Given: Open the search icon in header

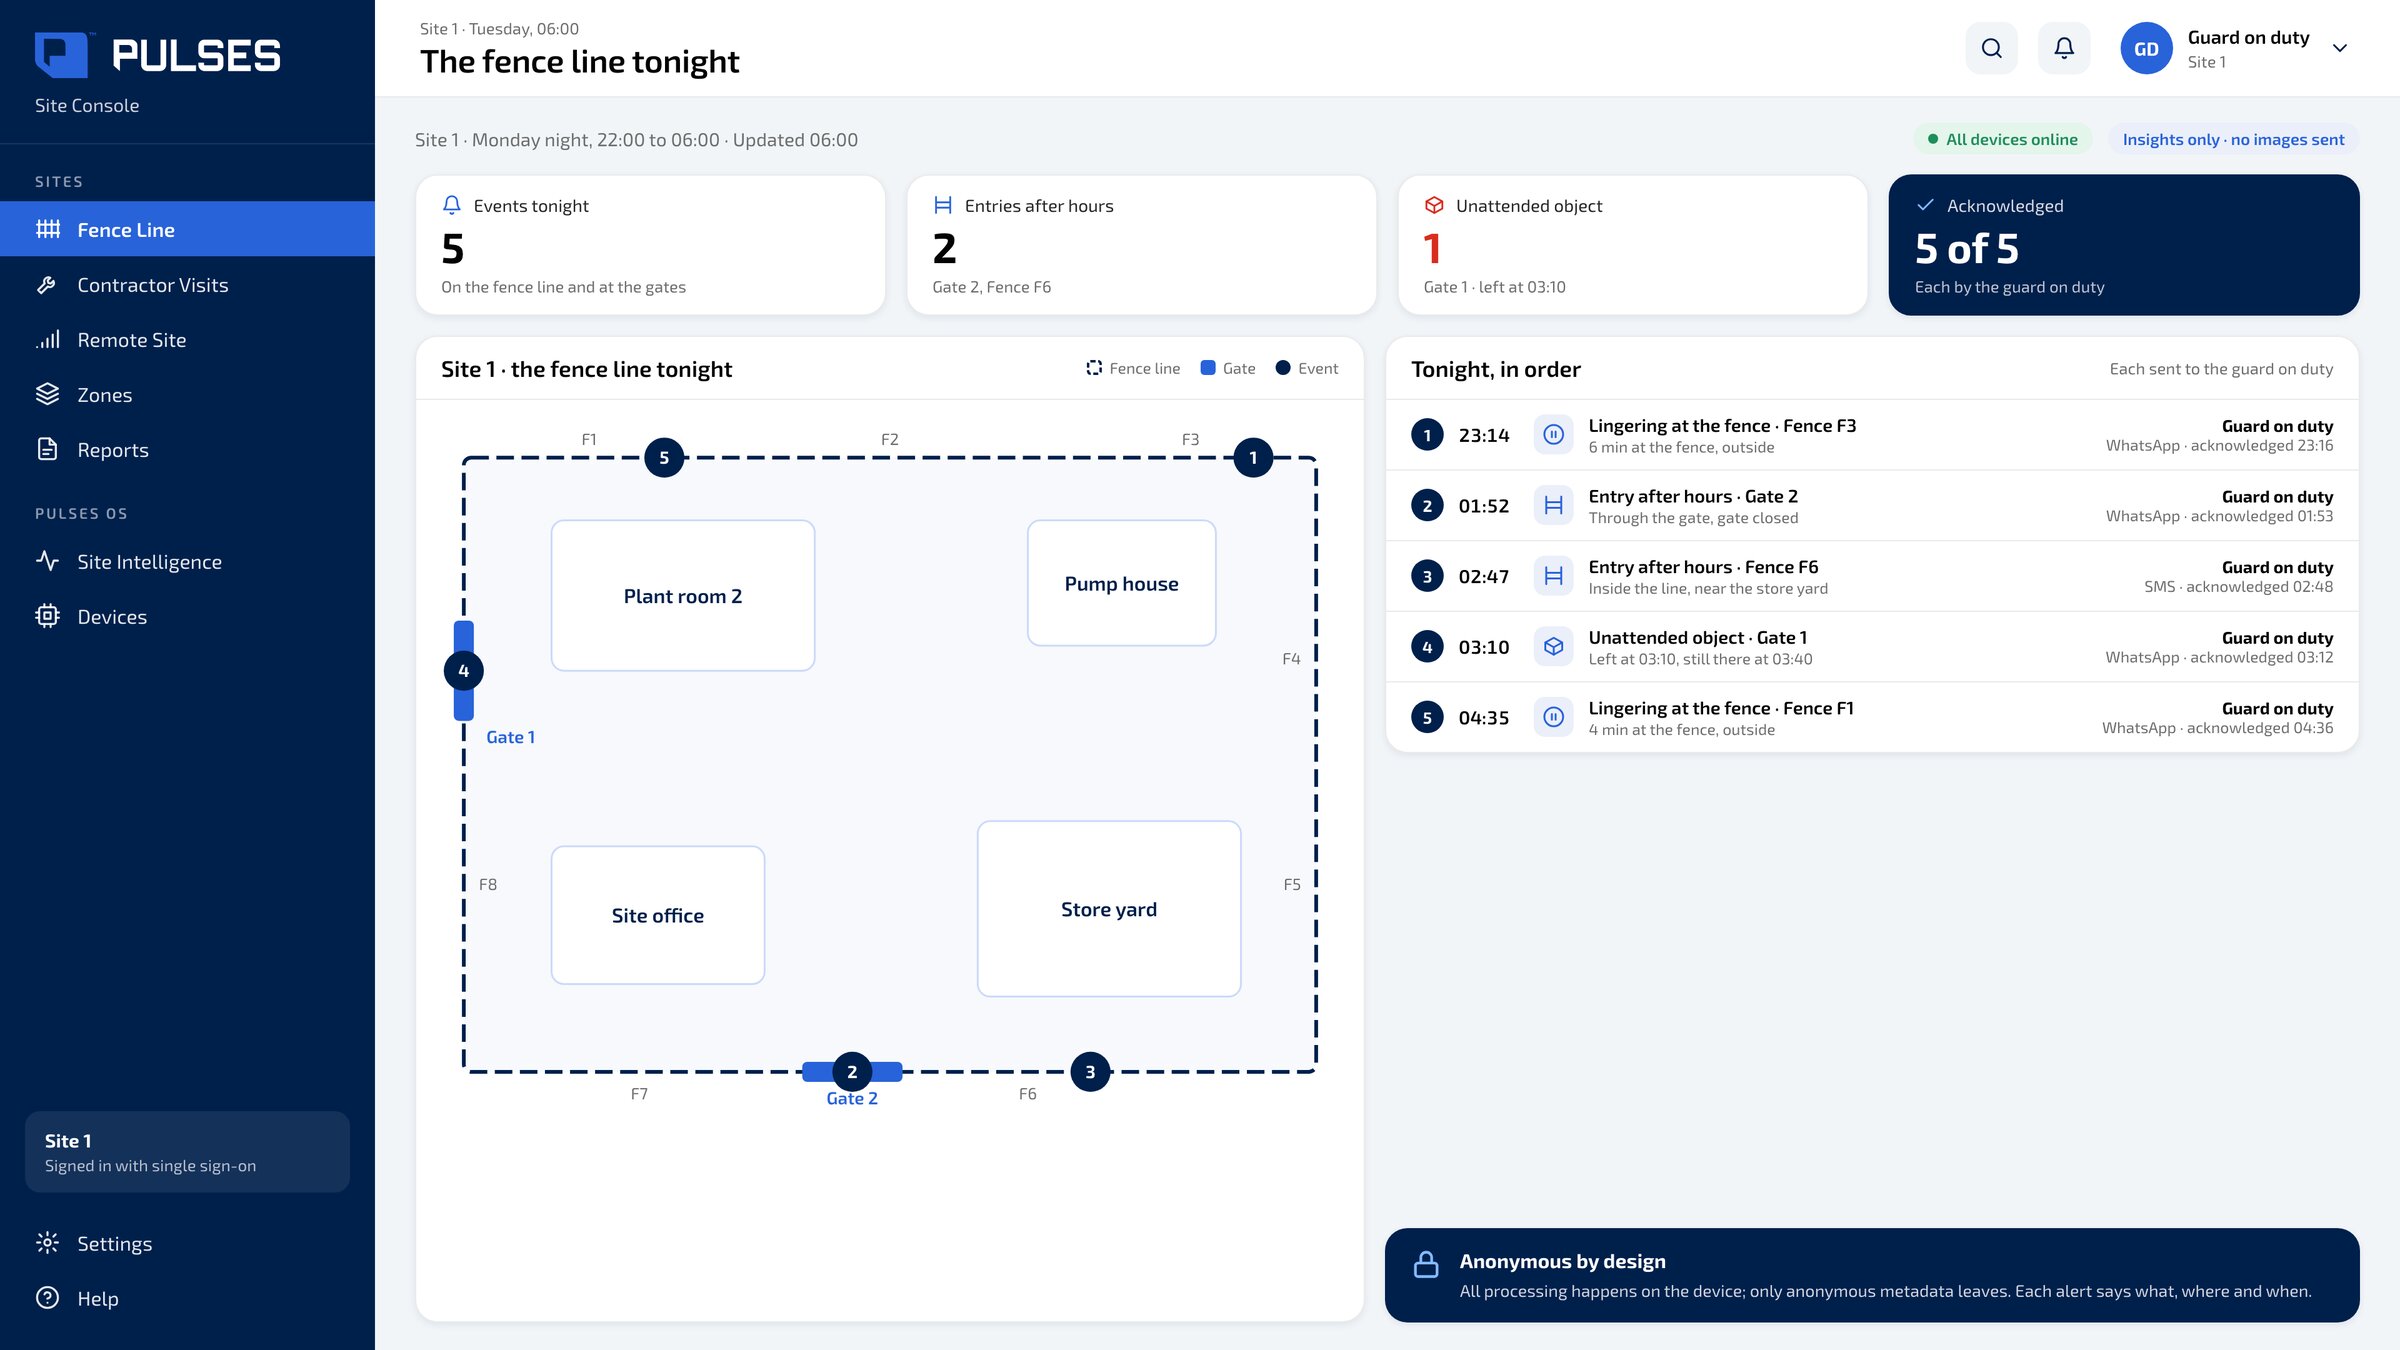Looking at the screenshot, I should (x=1991, y=48).
